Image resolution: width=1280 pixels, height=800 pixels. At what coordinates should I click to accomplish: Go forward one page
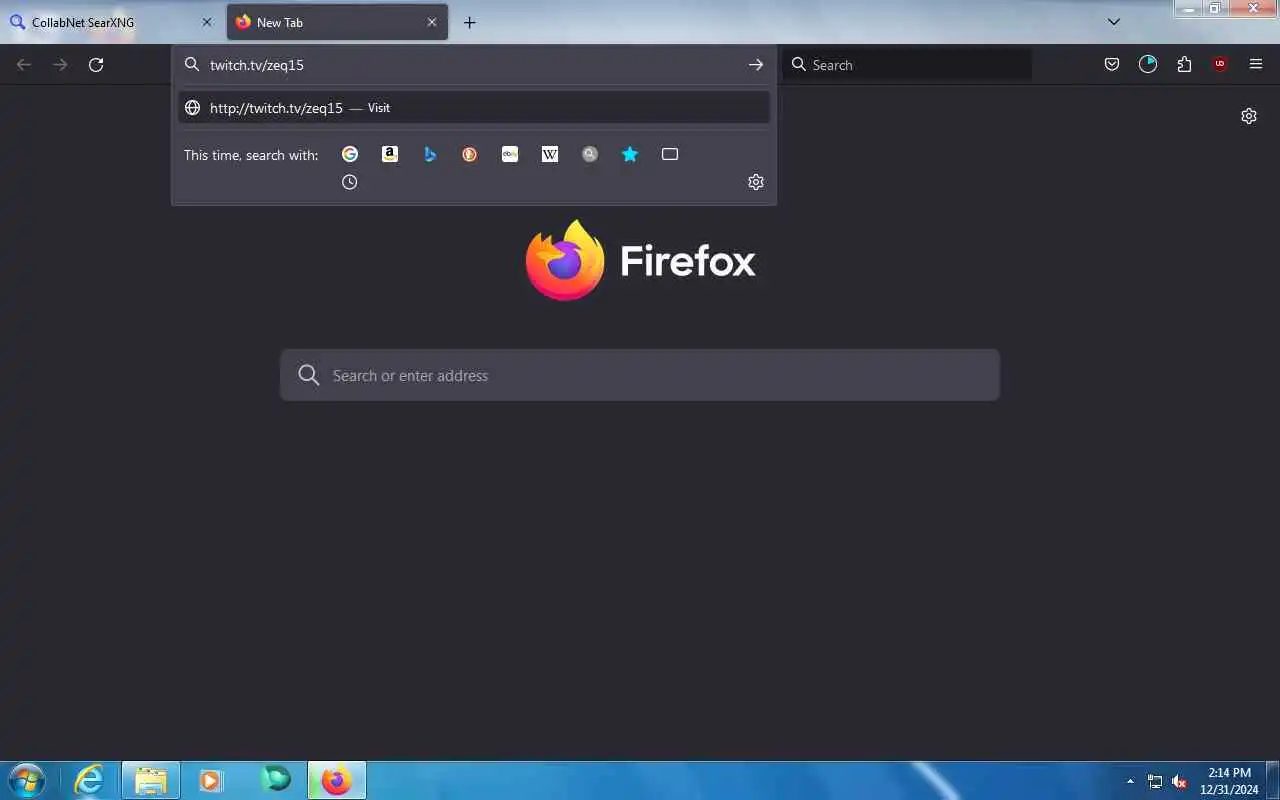click(x=60, y=65)
